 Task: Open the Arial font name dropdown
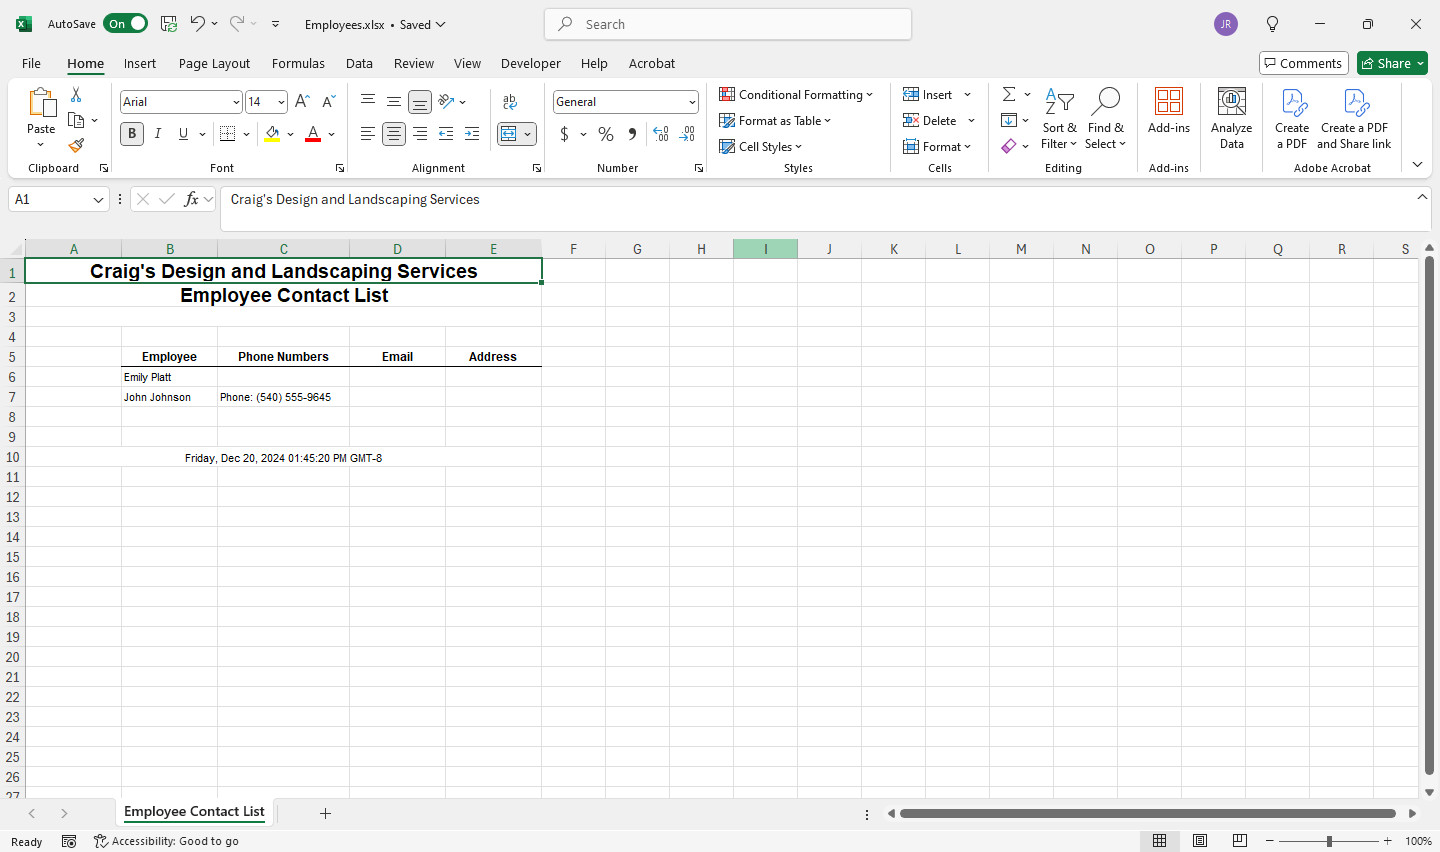[236, 102]
